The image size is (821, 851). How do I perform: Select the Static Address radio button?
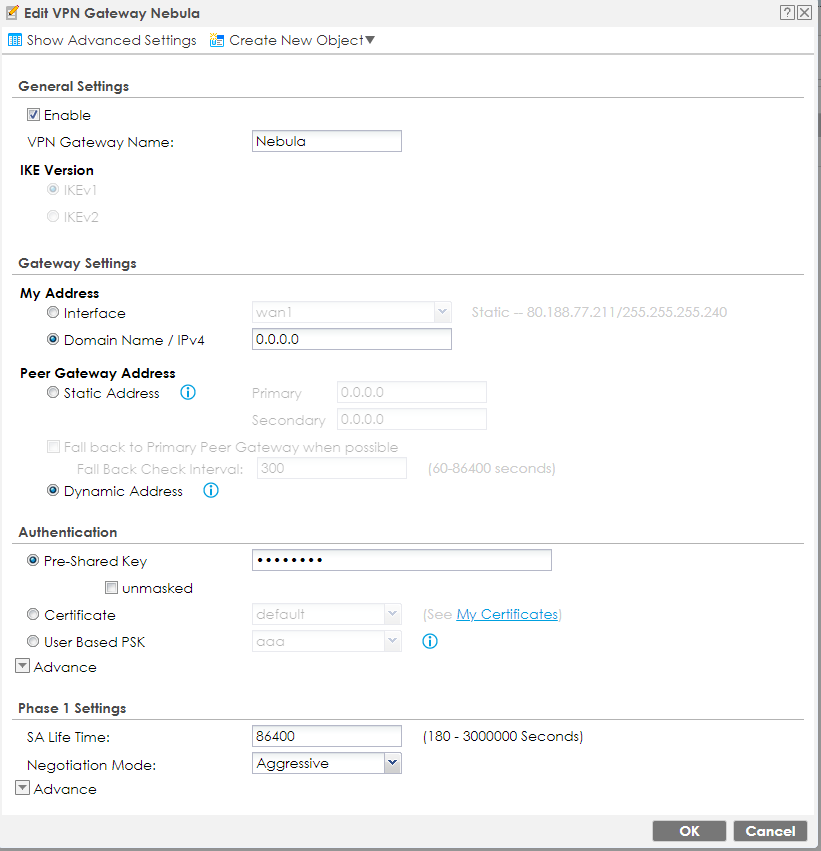click(x=52, y=392)
